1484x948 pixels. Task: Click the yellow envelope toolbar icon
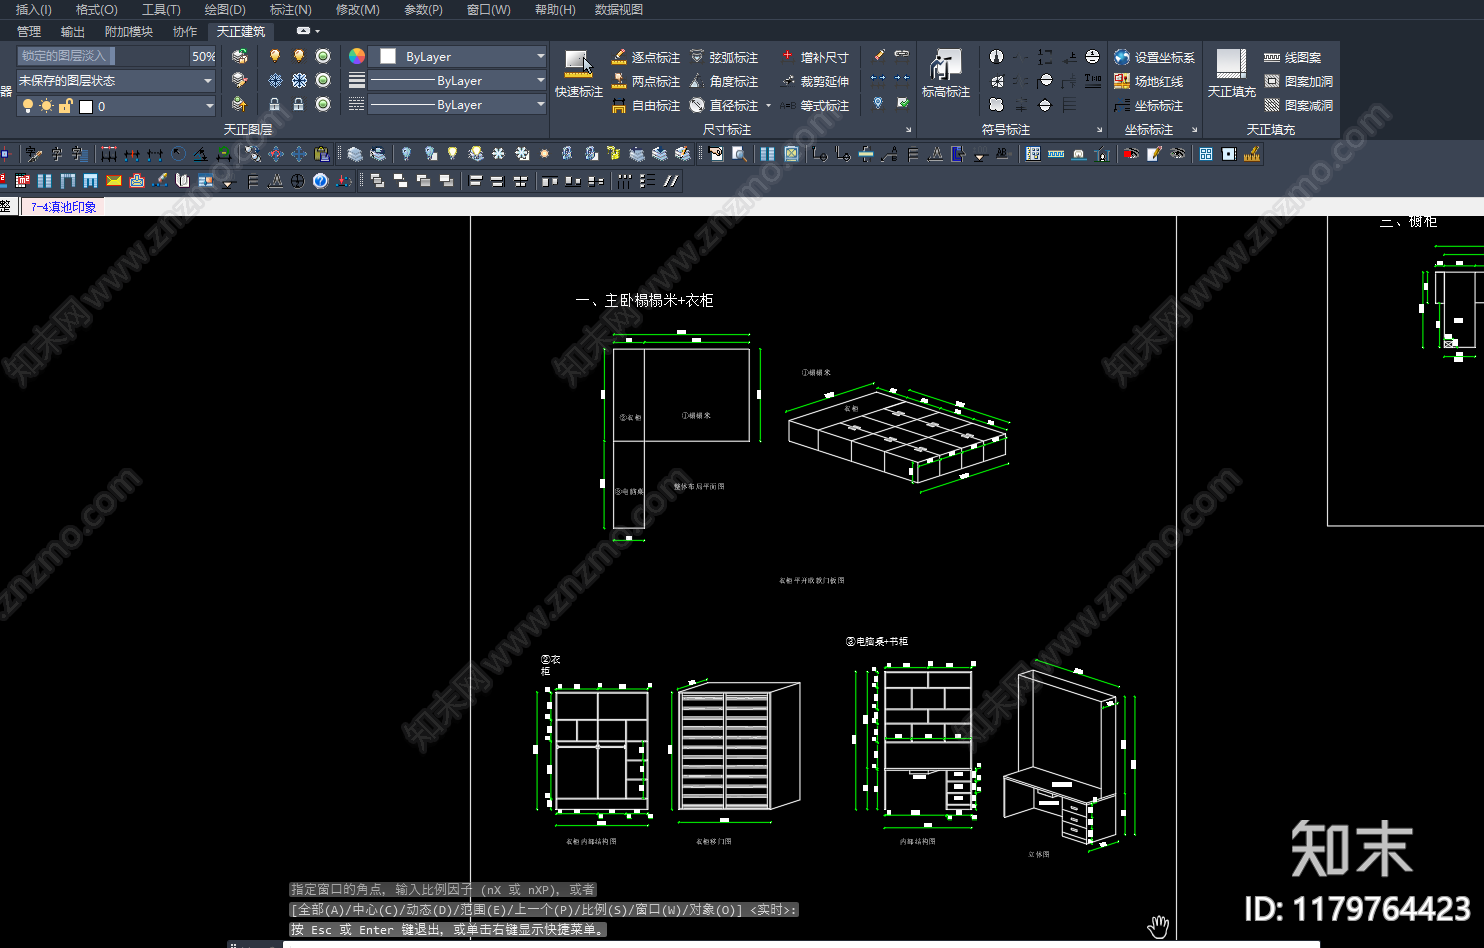point(114,181)
